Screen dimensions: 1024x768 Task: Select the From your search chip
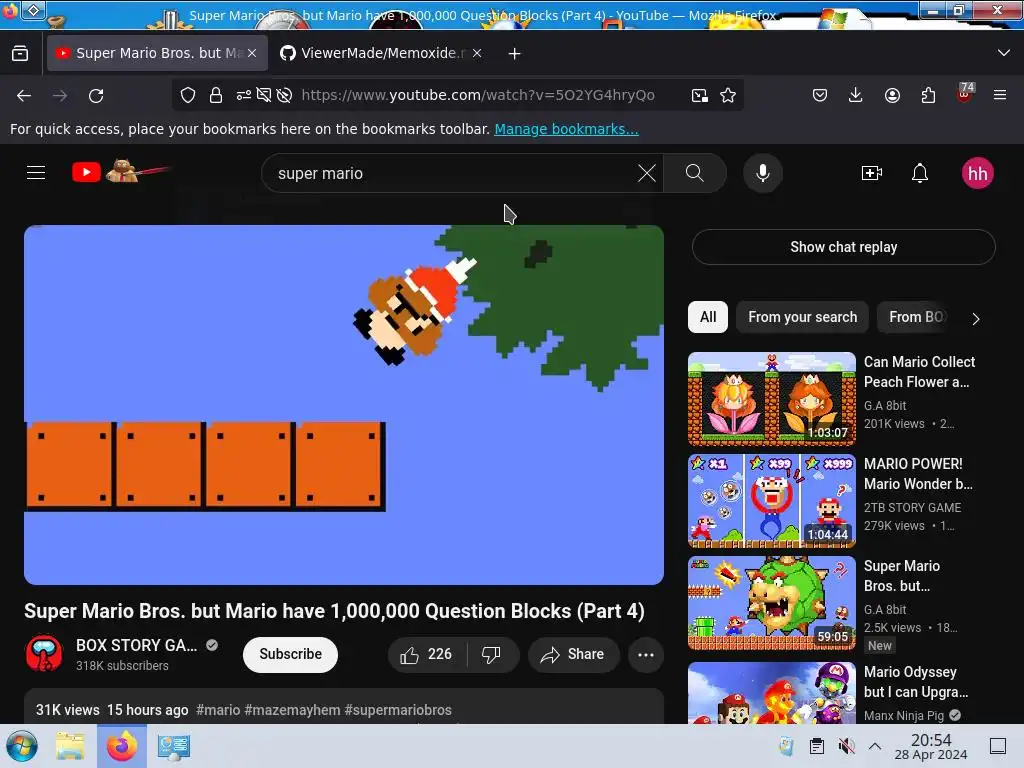[x=803, y=317]
